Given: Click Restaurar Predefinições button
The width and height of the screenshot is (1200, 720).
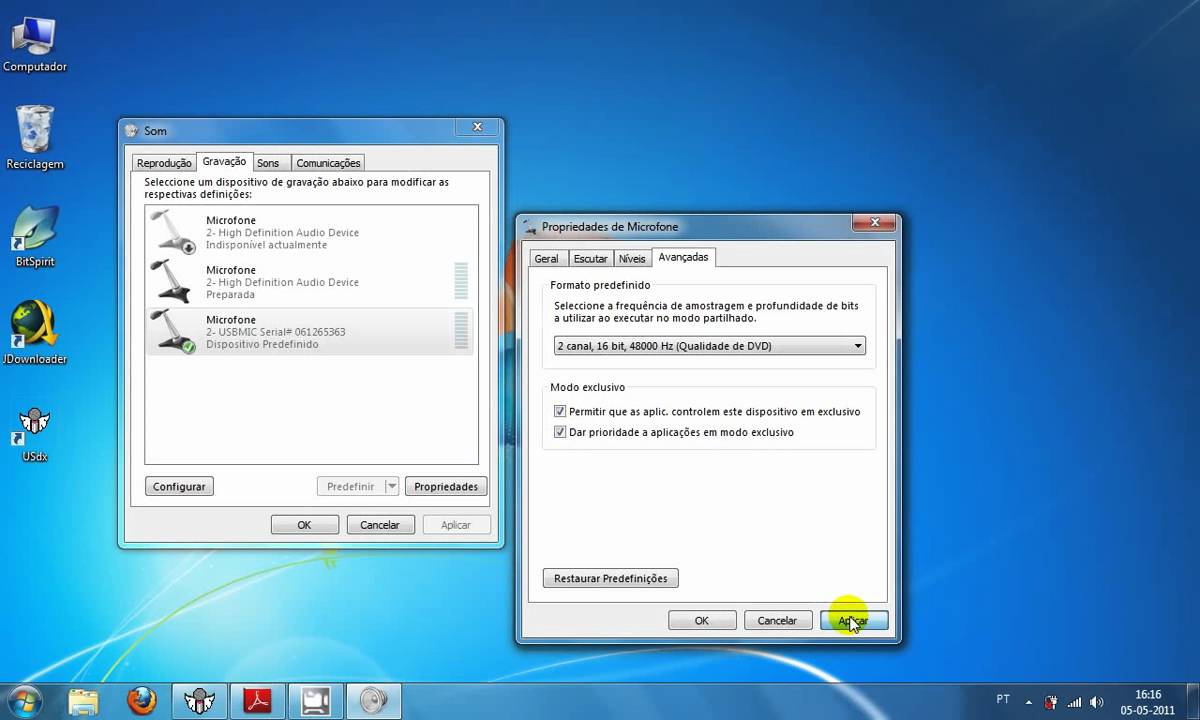Looking at the screenshot, I should pyautogui.click(x=611, y=578).
